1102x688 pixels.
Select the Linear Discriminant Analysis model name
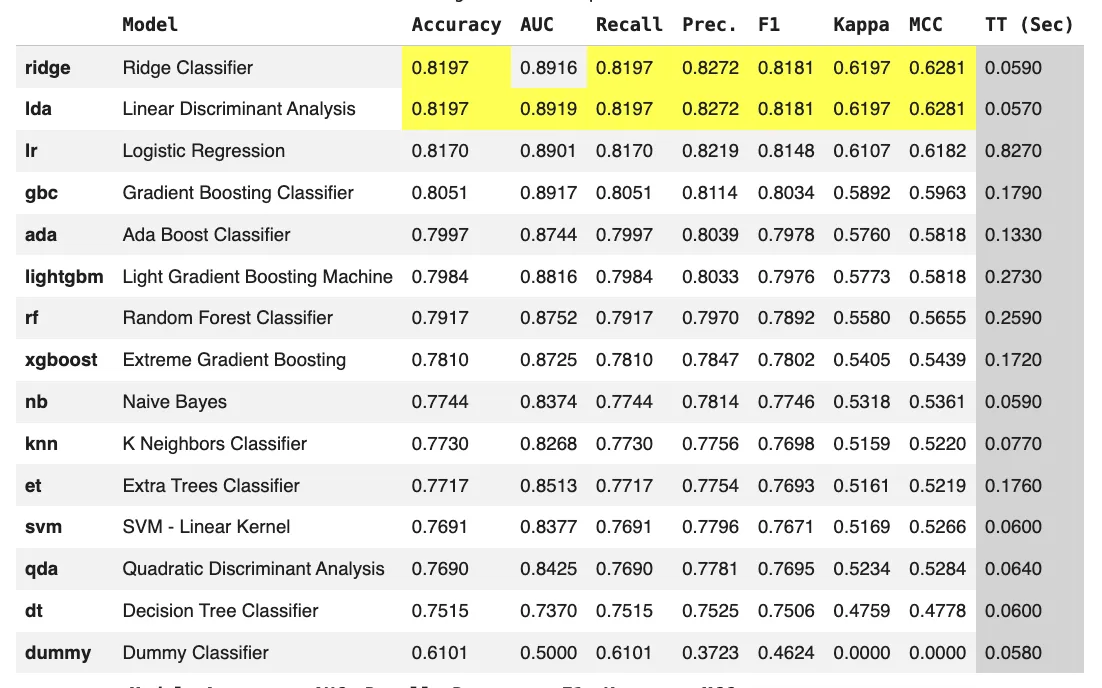239,109
